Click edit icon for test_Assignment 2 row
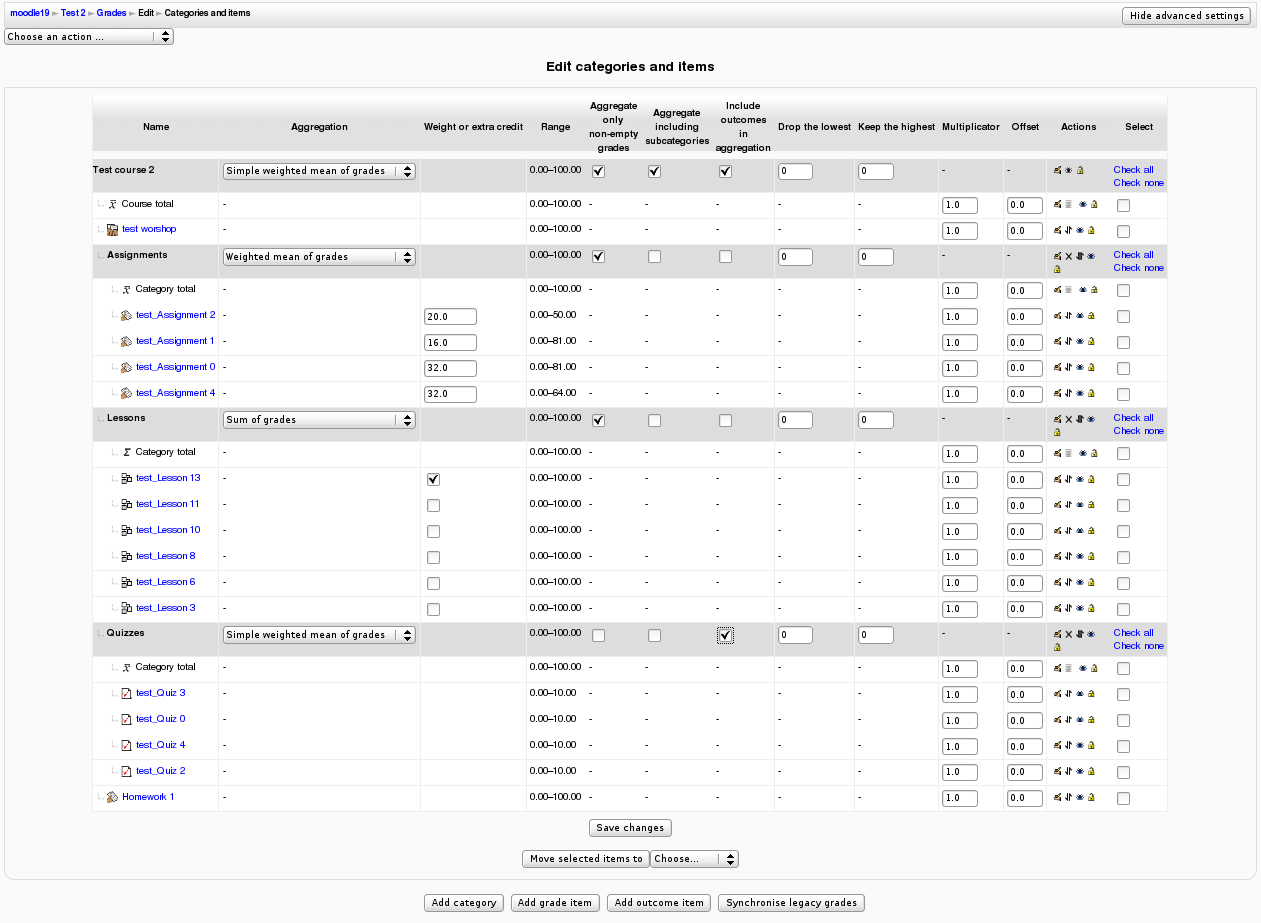 coord(1057,316)
